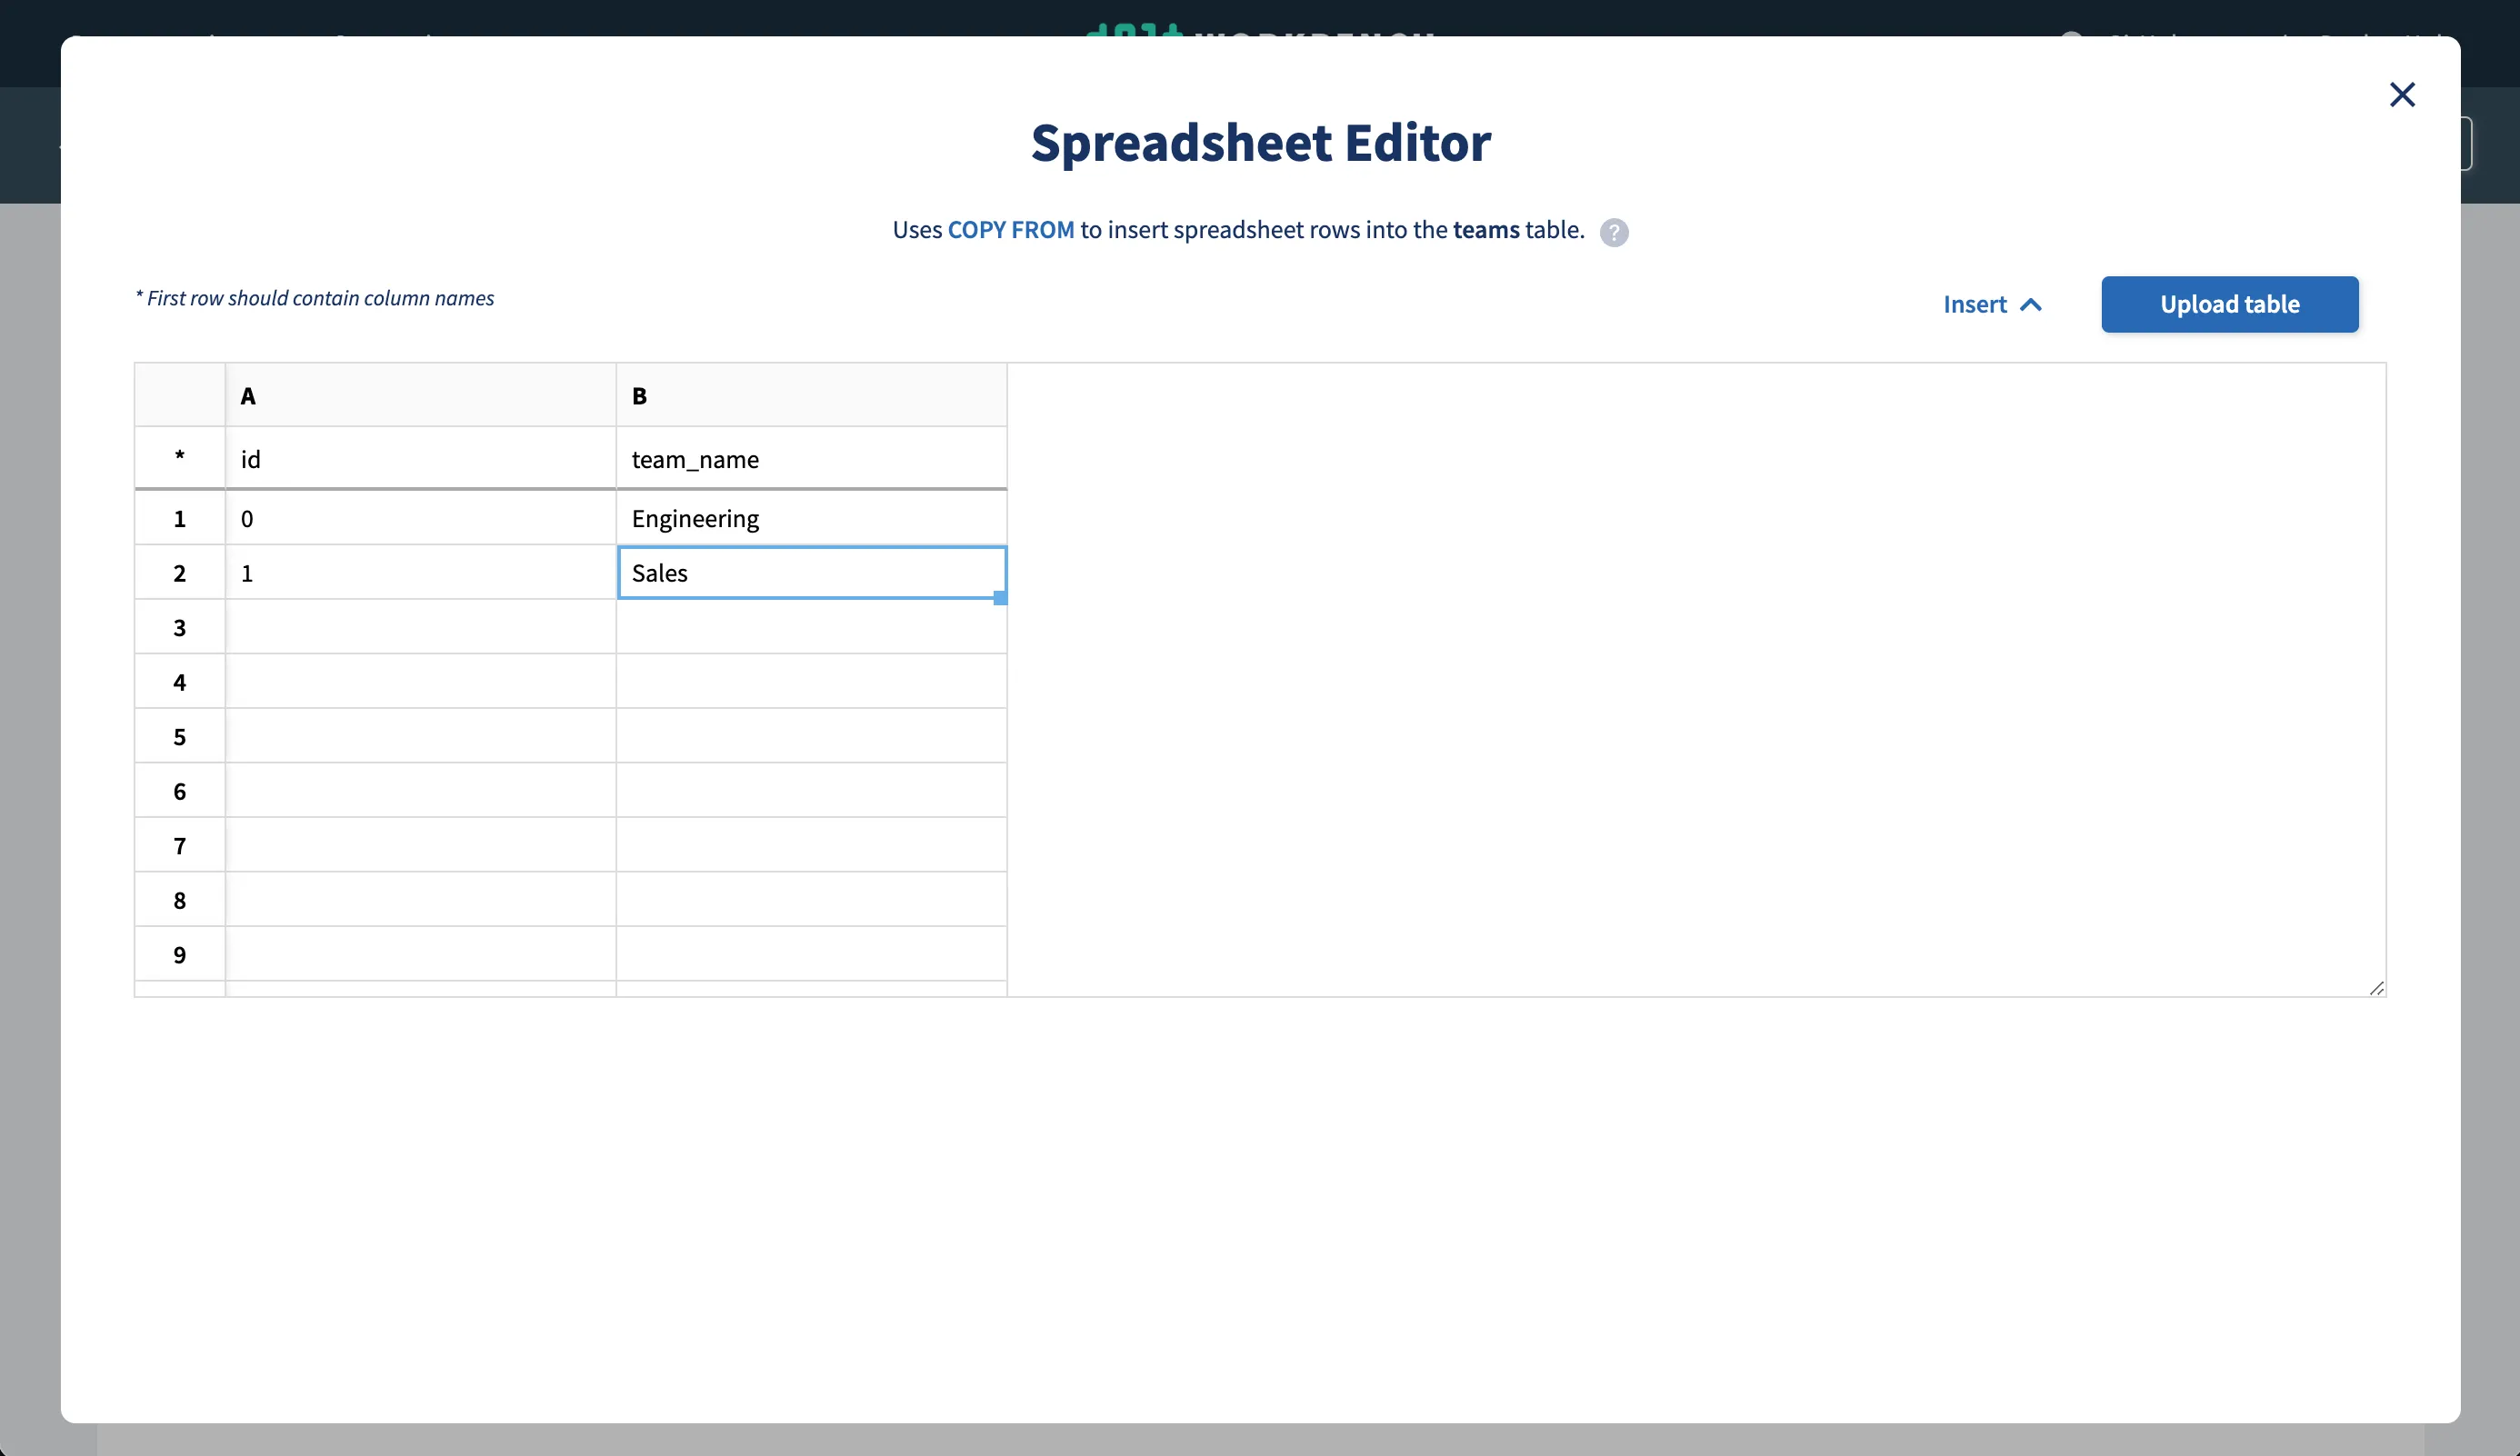Click the row 5 number header
2520x1456 pixels.
pyautogui.click(x=179, y=736)
